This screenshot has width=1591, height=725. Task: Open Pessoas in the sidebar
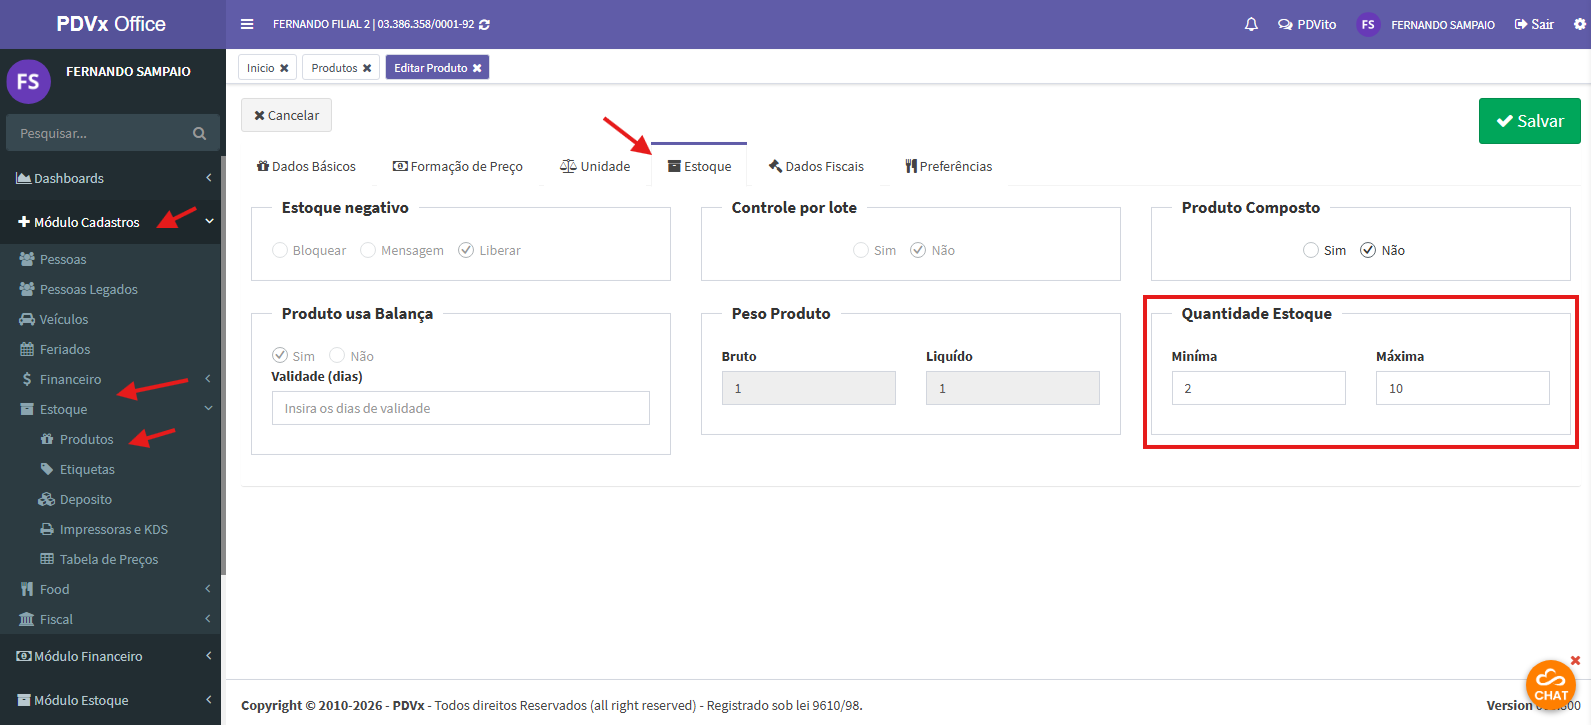(63, 259)
